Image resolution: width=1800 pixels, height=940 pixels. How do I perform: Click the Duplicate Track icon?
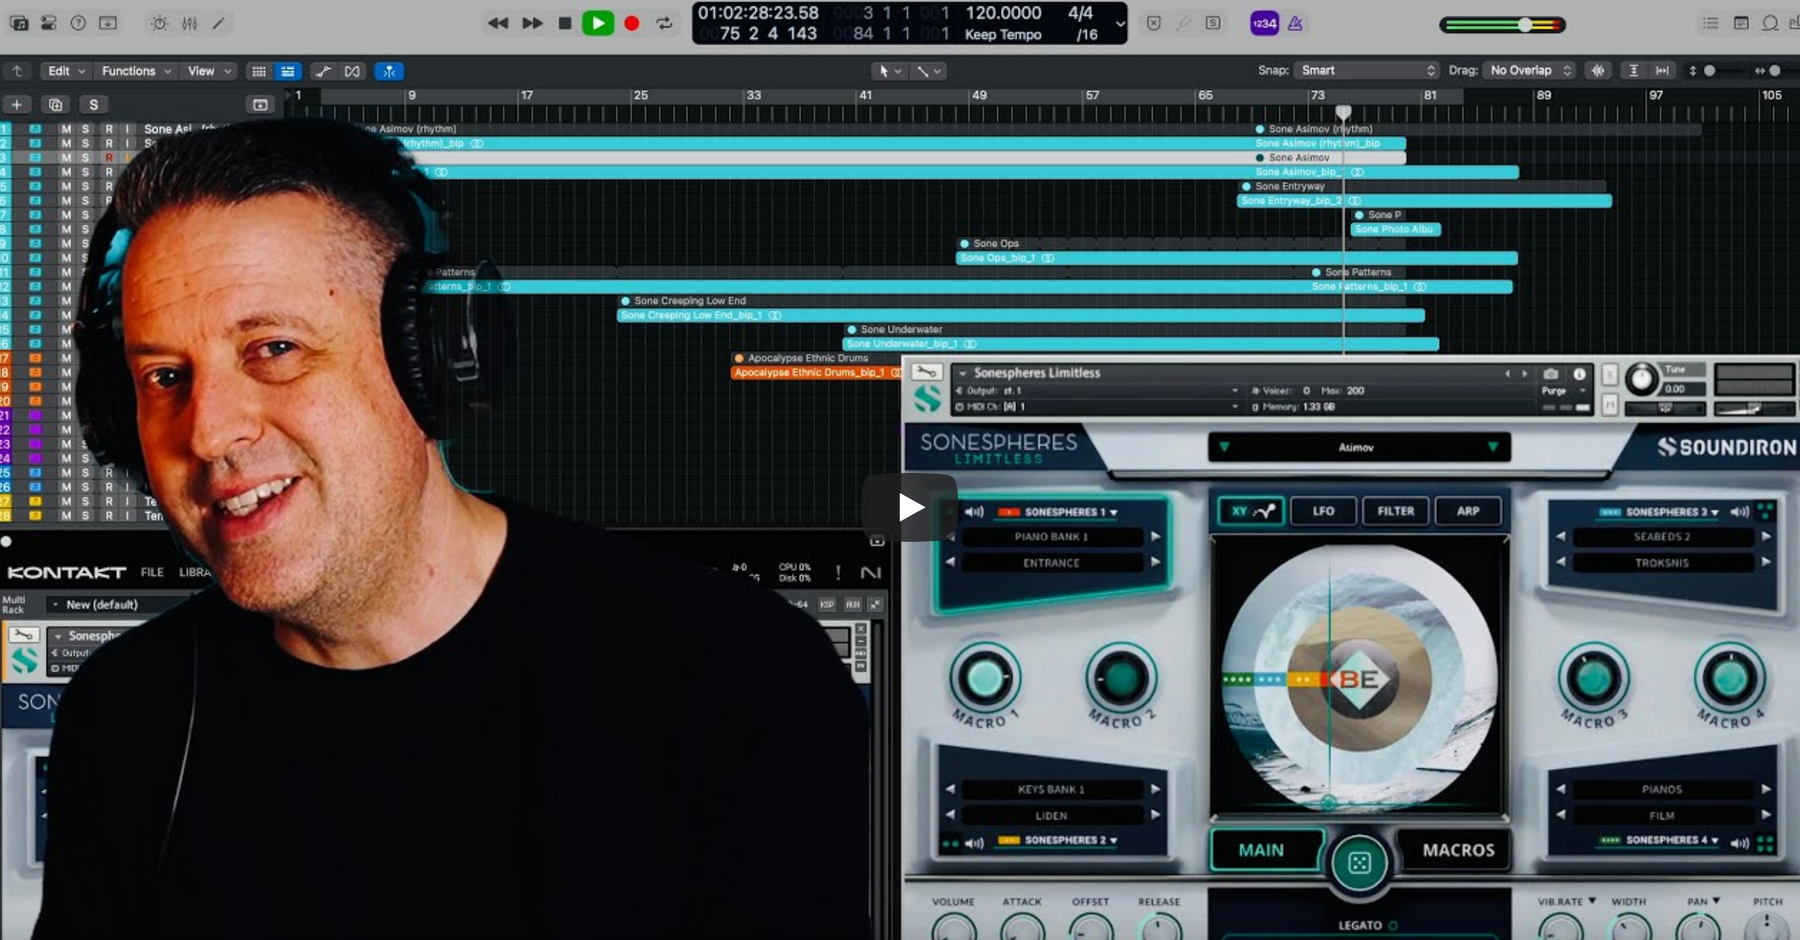[x=55, y=104]
